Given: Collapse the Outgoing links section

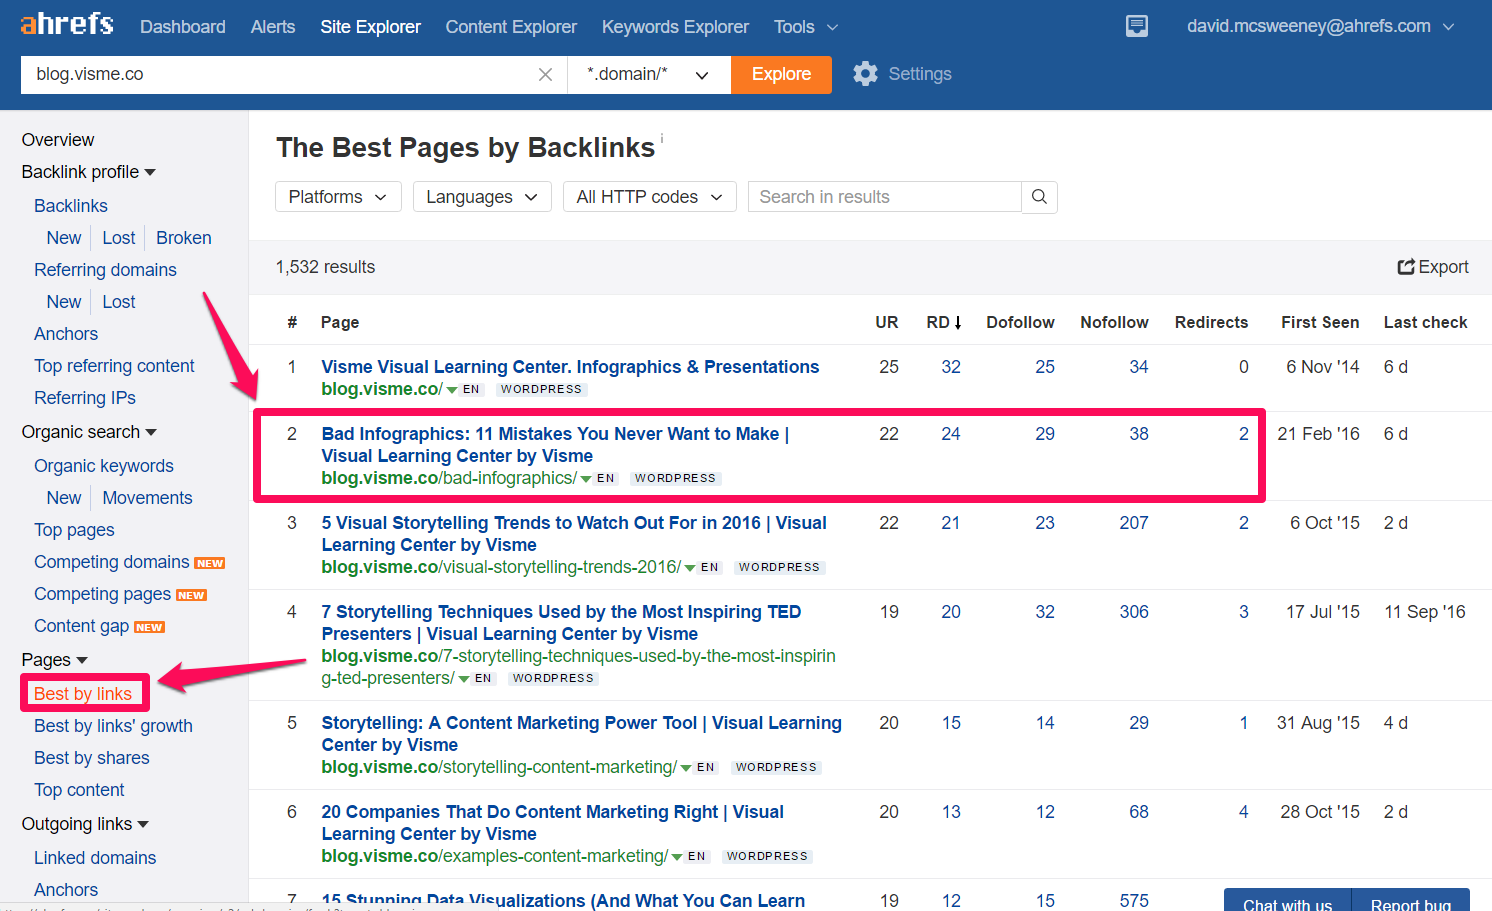Looking at the screenshot, I should click(85, 824).
